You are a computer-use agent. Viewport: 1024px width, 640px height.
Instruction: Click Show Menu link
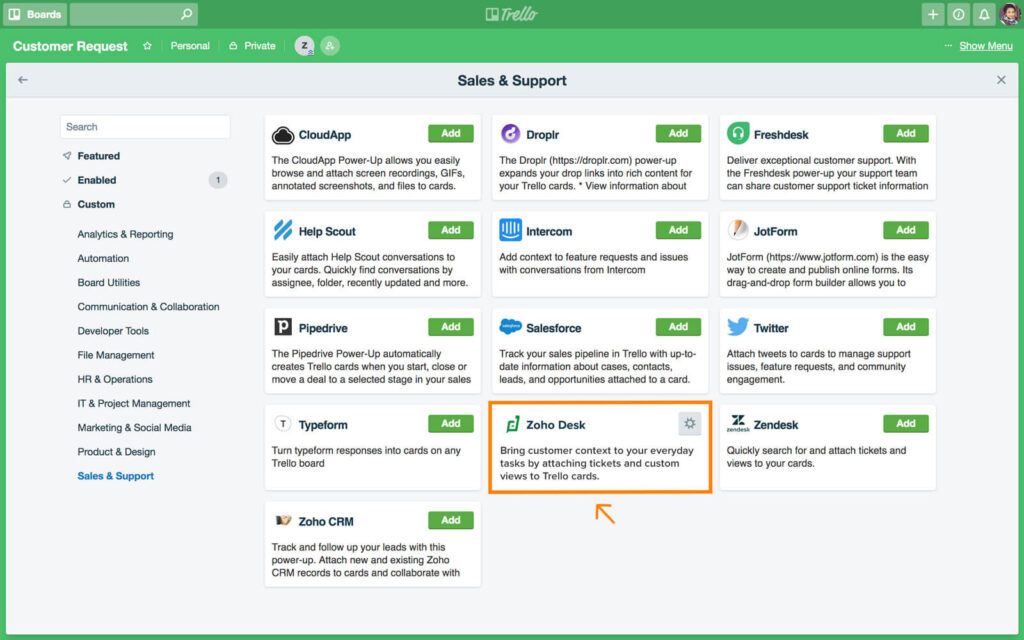pyautogui.click(x=985, y=46)
